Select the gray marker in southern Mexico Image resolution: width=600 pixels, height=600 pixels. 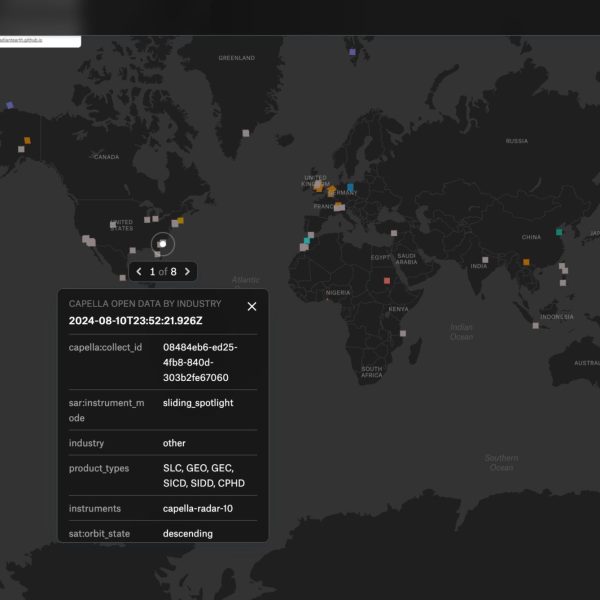tap(122, 278)
